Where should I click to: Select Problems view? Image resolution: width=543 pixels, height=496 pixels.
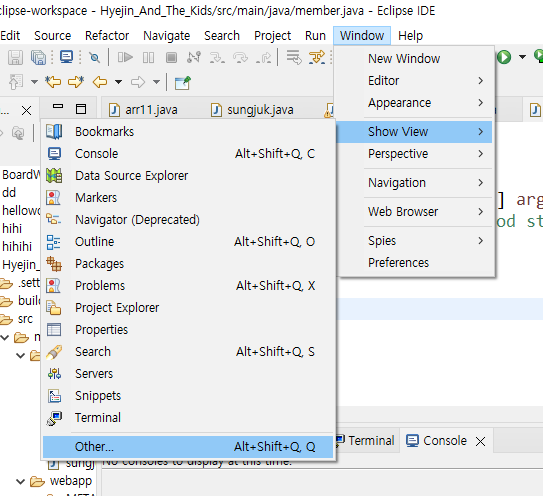coord(188,286)
